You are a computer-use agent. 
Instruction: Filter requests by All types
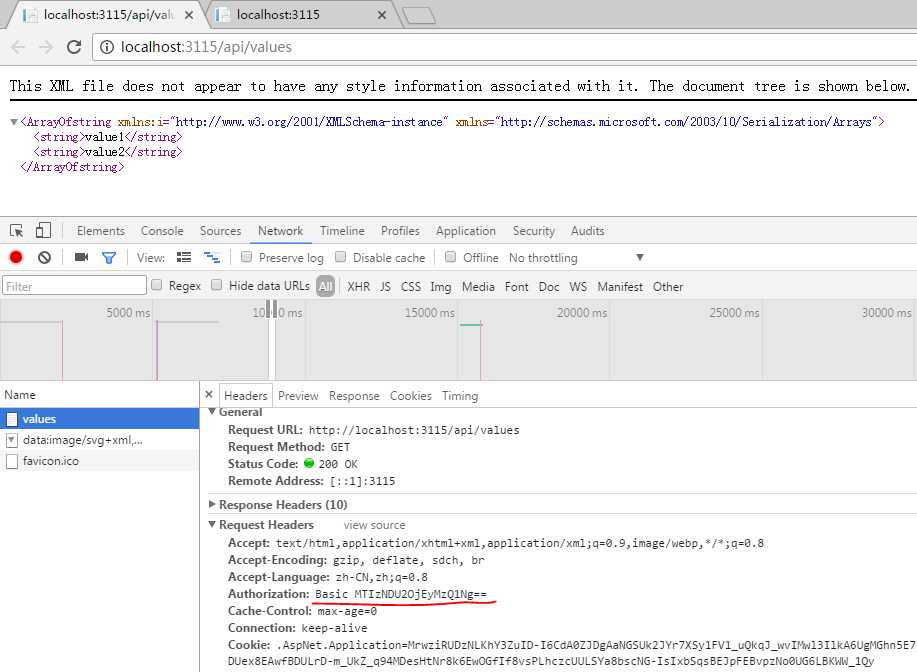(x=326, y=286)
